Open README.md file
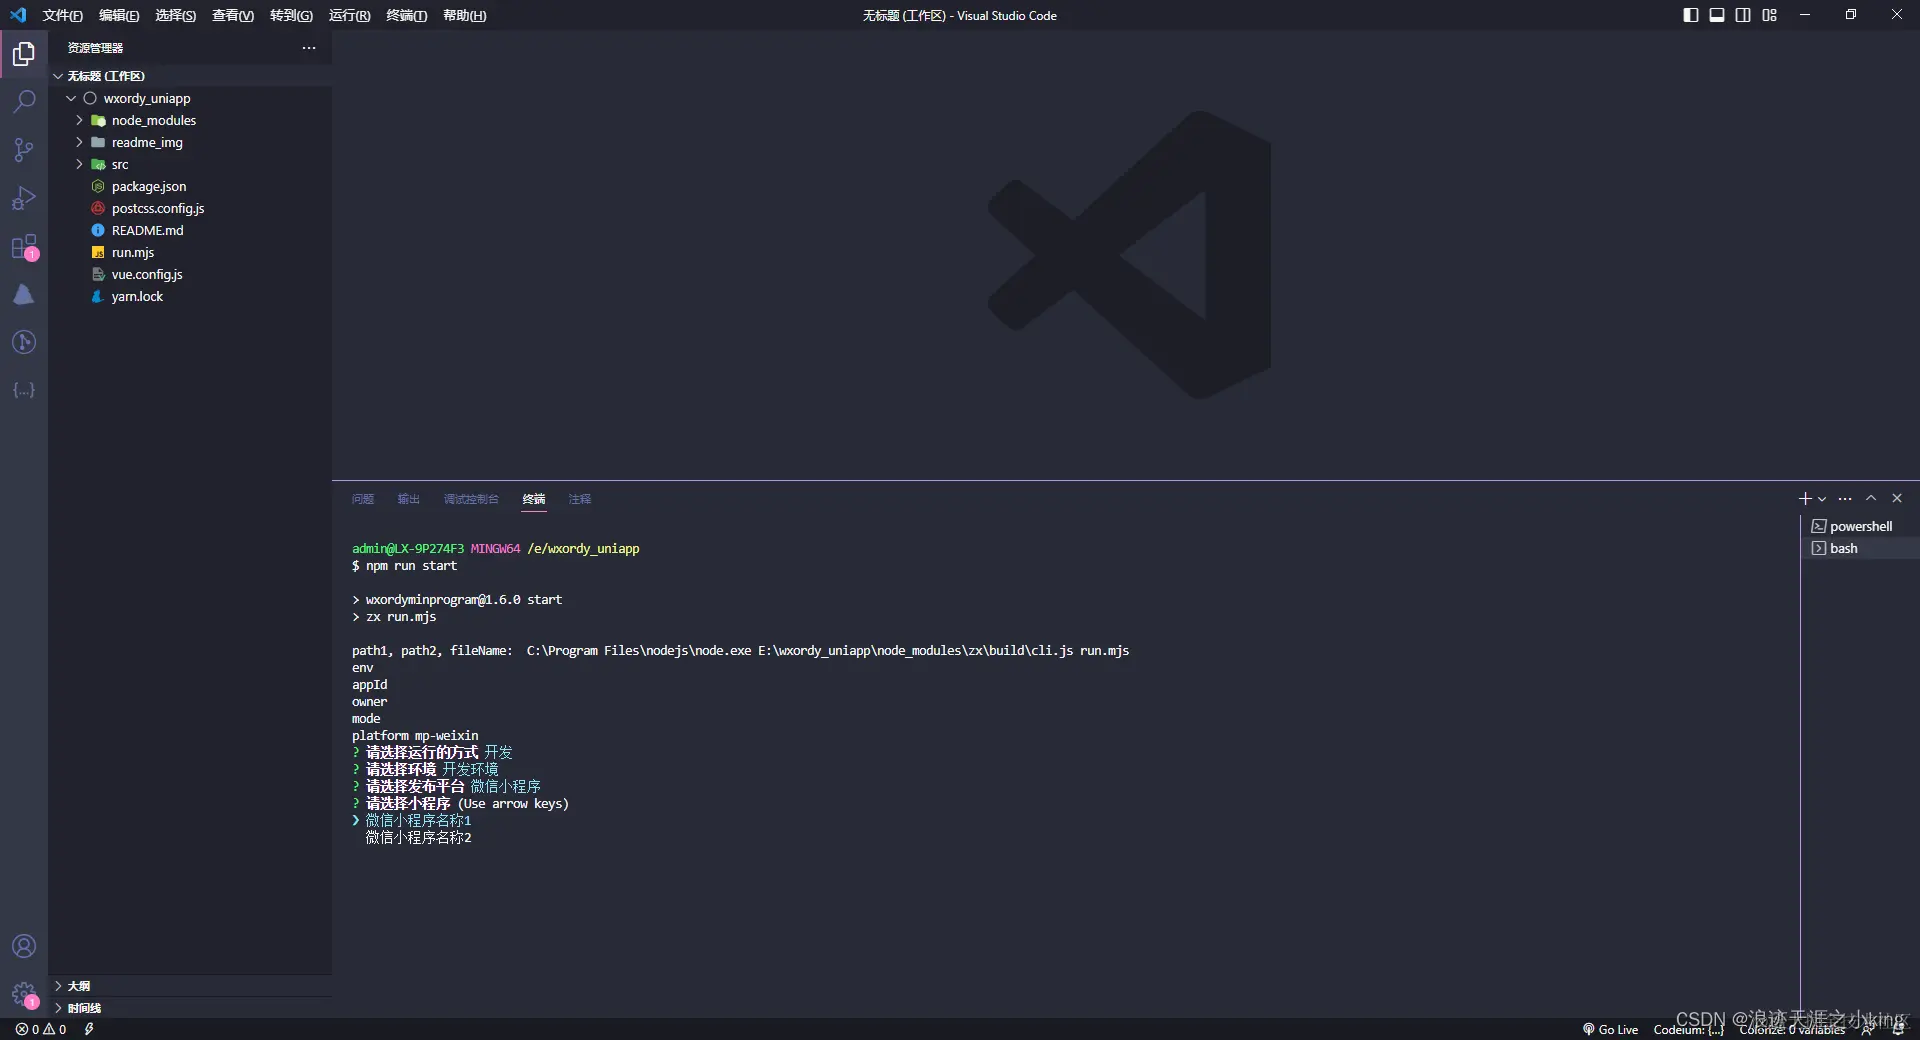This screenshot has width=1920, height=1040. click(190, 230)
